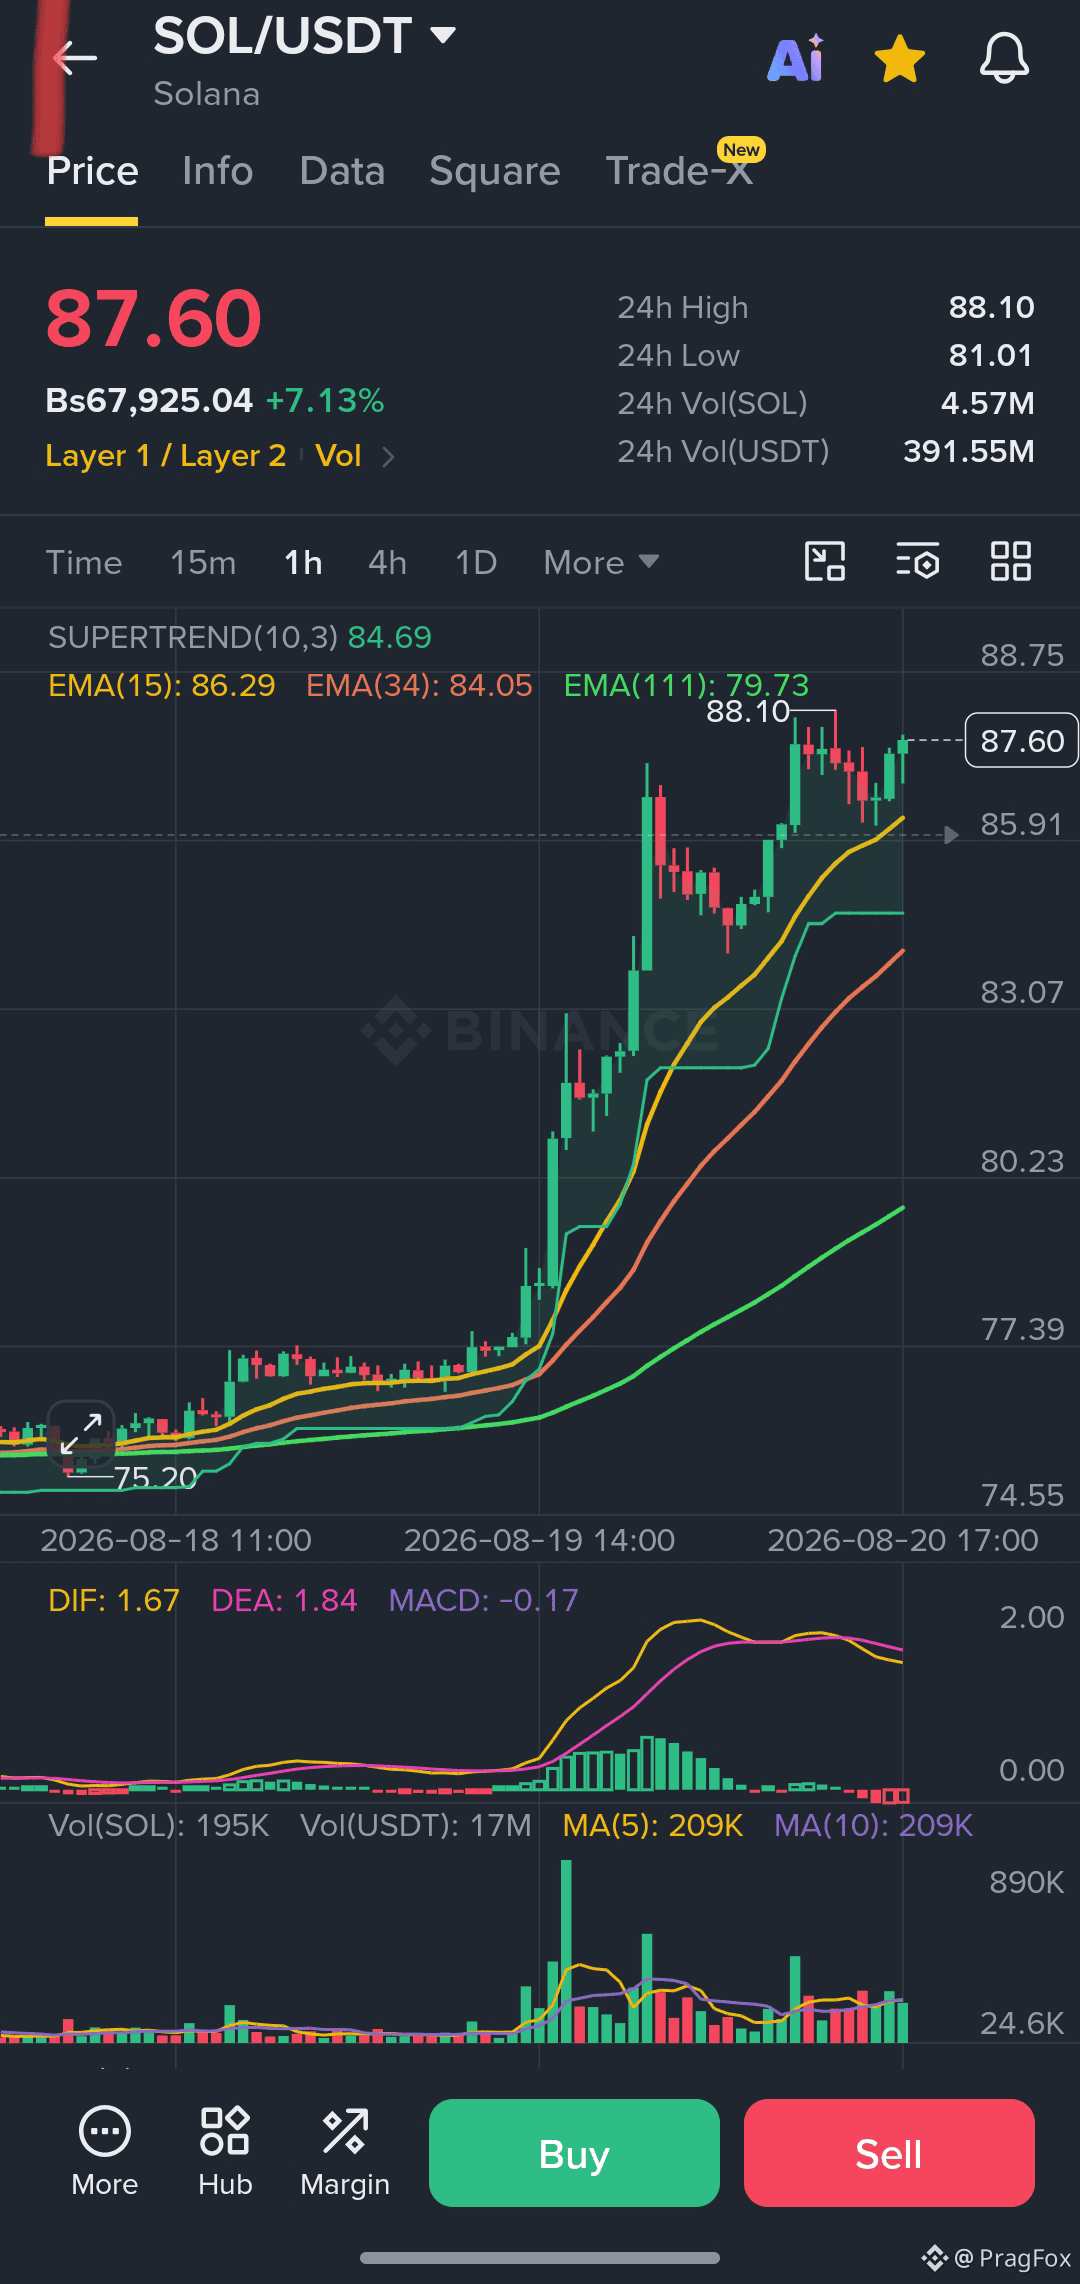
Task: Tap the green Buy button
Action: pos(574,2153)
